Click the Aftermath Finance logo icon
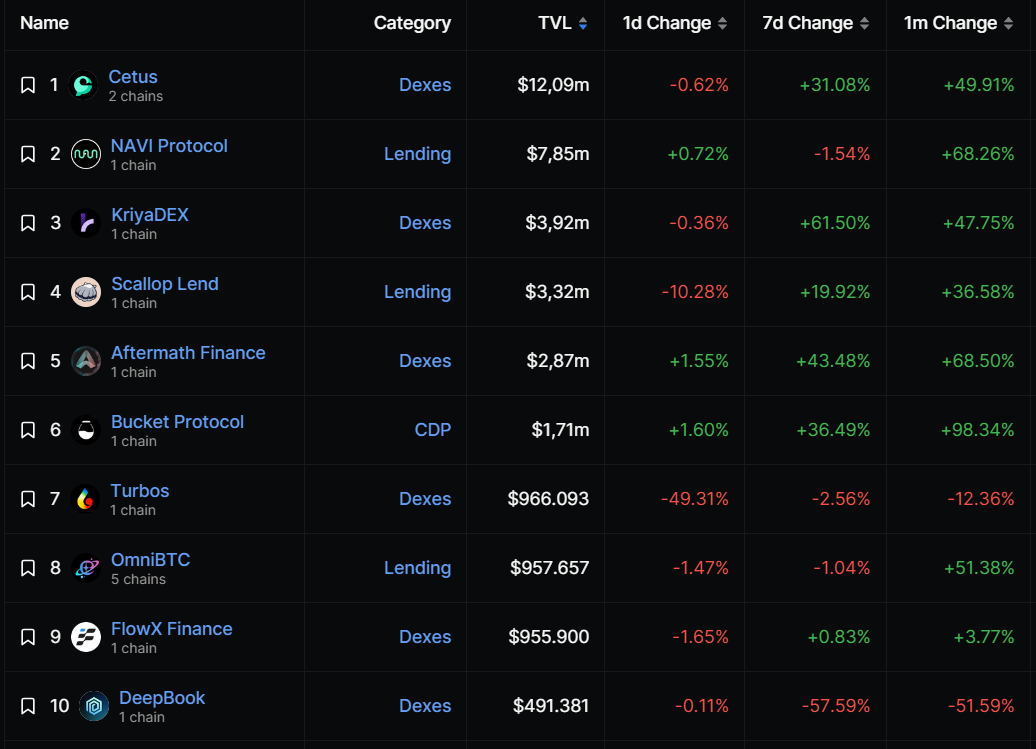The image size is (1036, 749). (86, 361)
